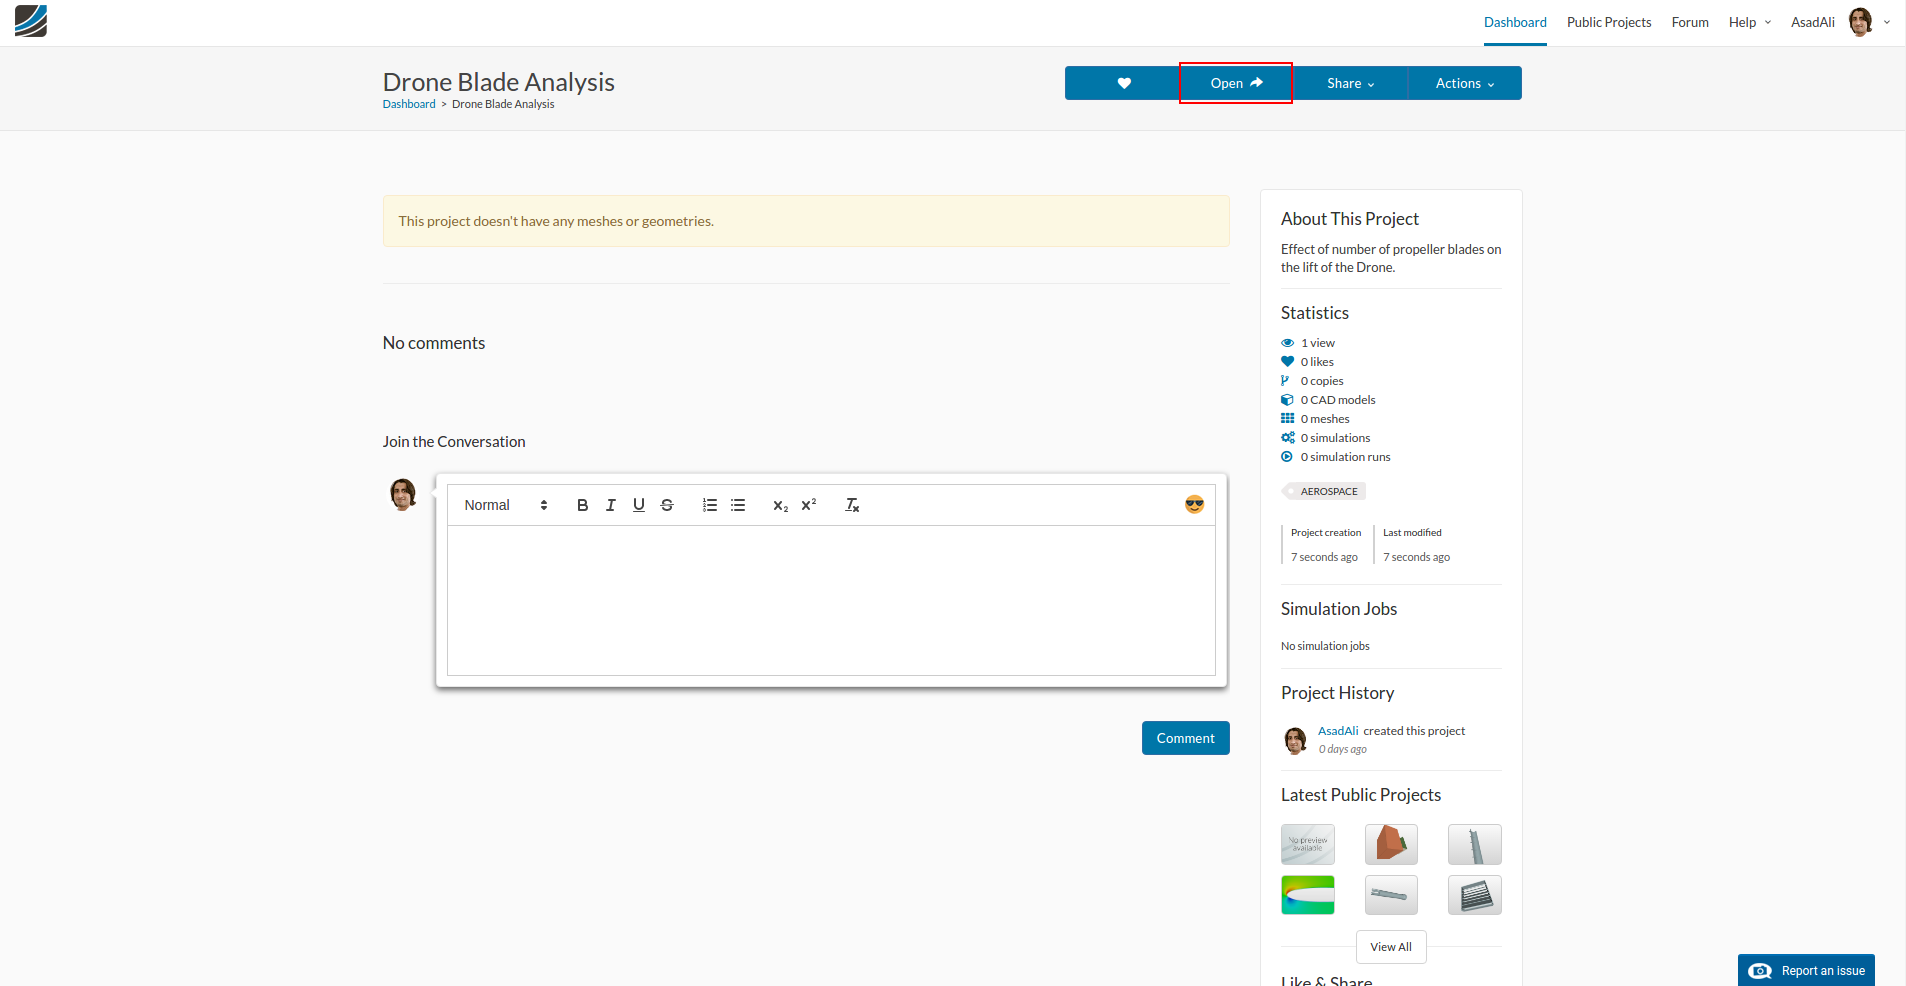This screenshot has width=1906, height=986.
Task: Open the dark grille project thumbnail
Action: click(1475, 895)
